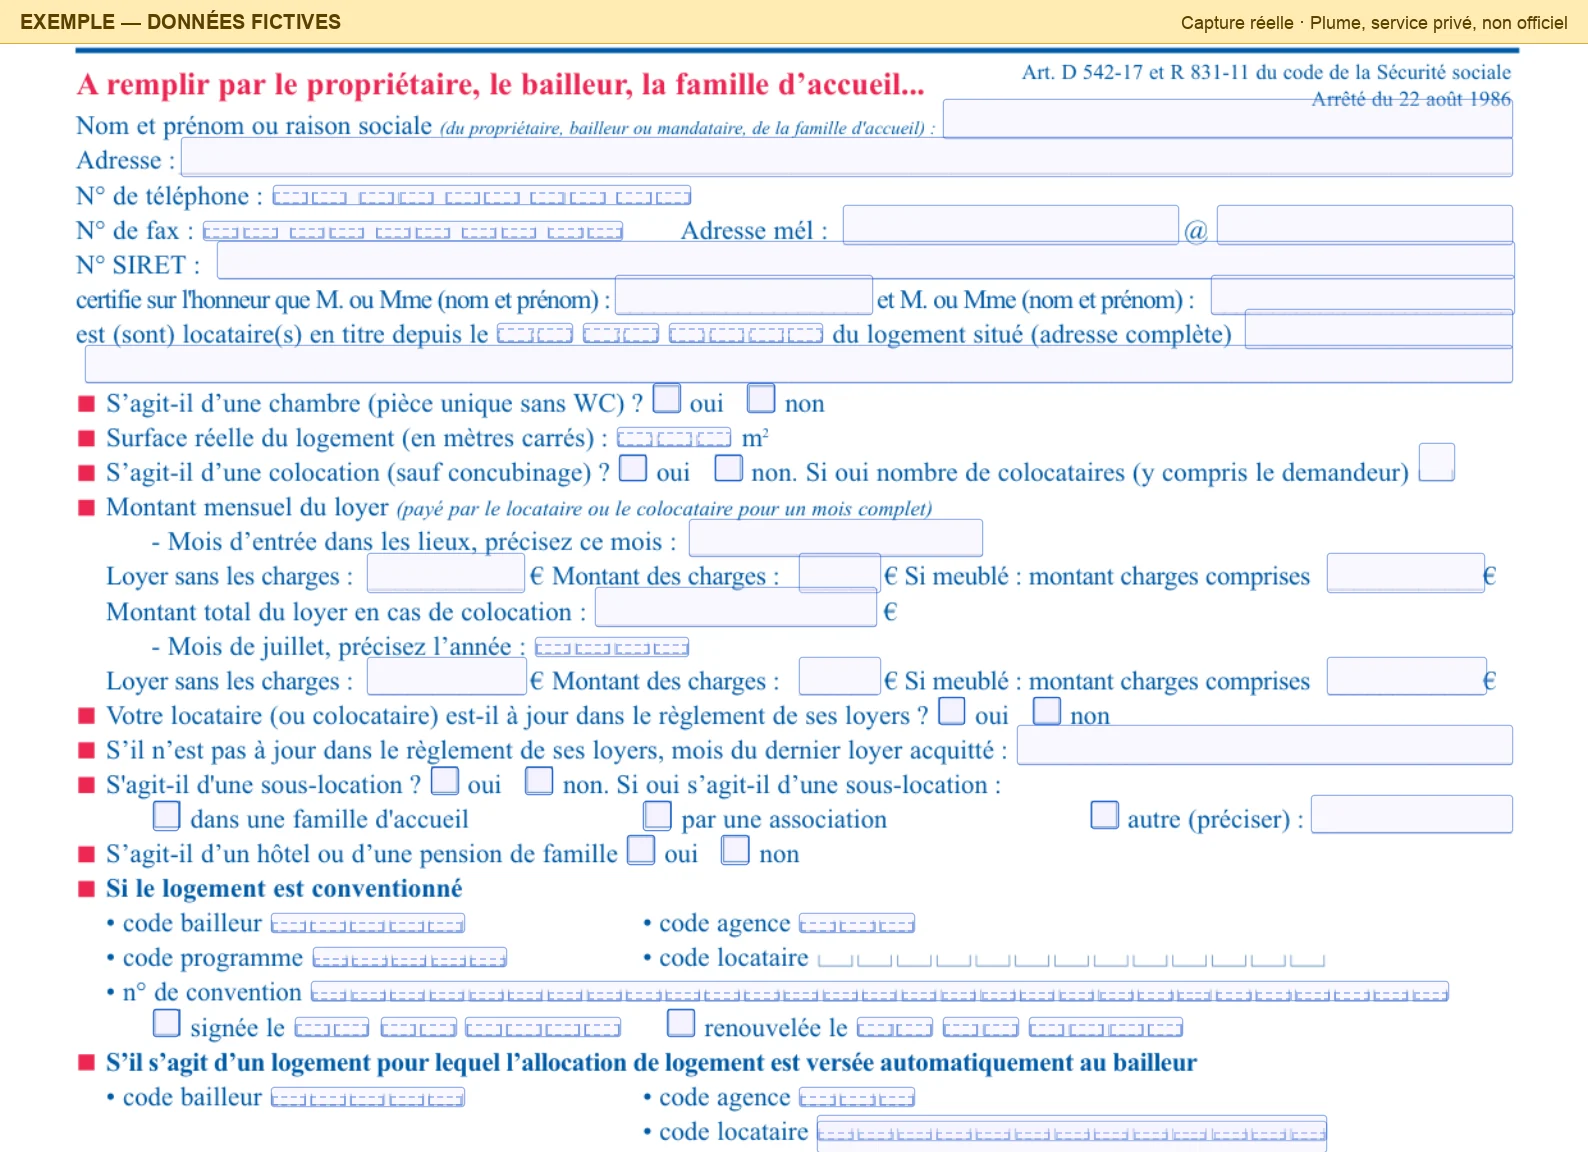
Task: Click the heading 'A remplir par le propriétaire, le bailleur, la famille d'accueil...'
Action: (500, 85)
